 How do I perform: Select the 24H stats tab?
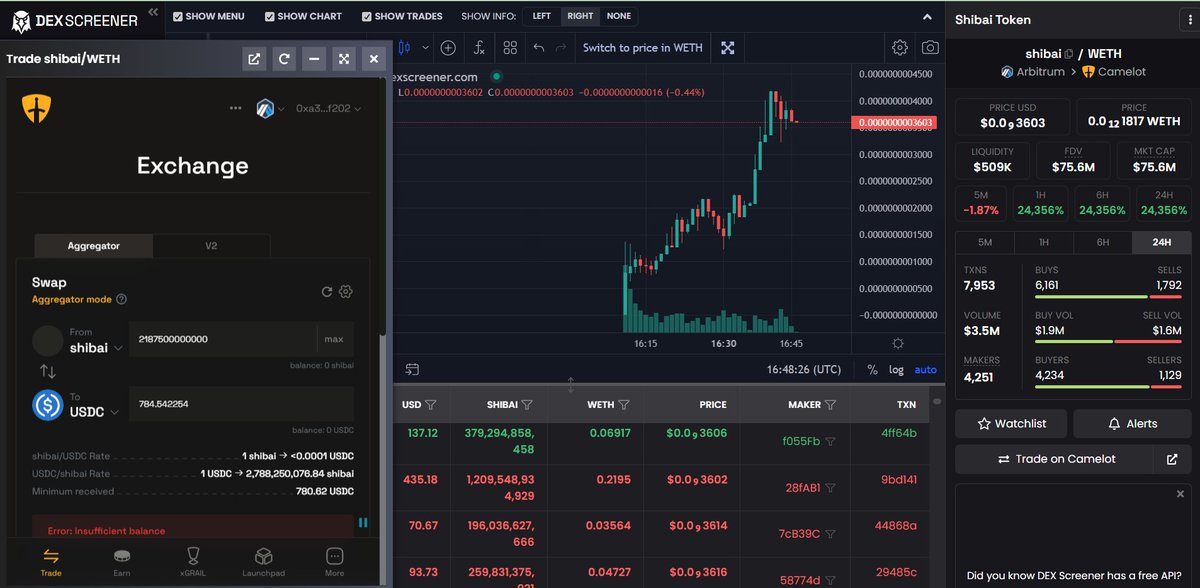tap(1161, 242)
